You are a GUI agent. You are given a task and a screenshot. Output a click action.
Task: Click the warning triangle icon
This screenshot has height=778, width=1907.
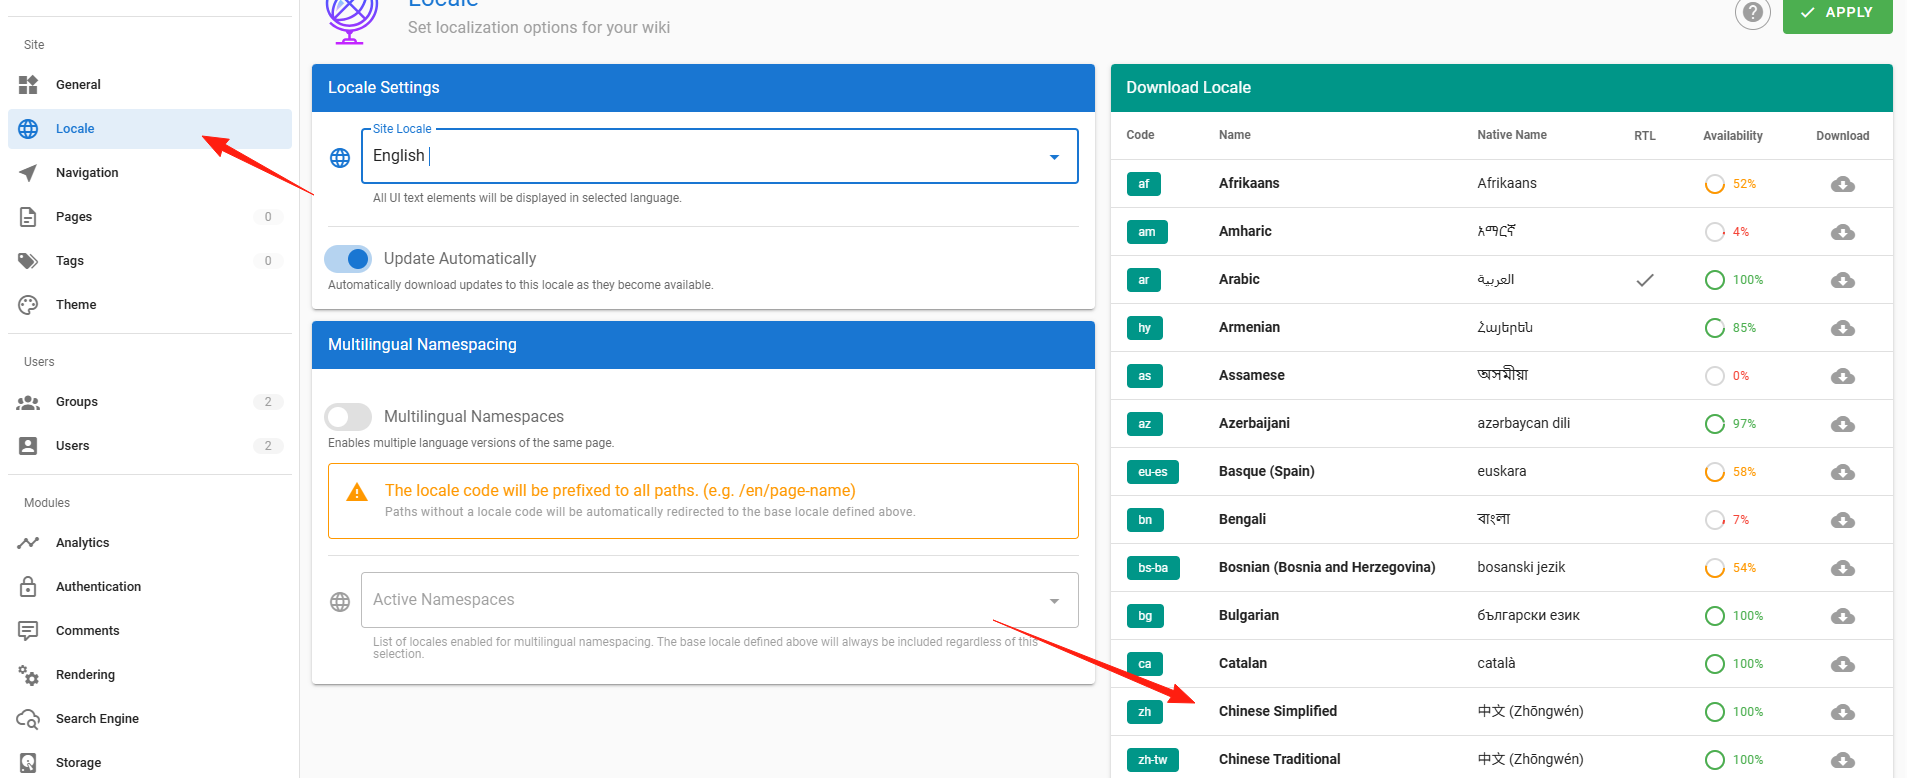click(356, 492)
